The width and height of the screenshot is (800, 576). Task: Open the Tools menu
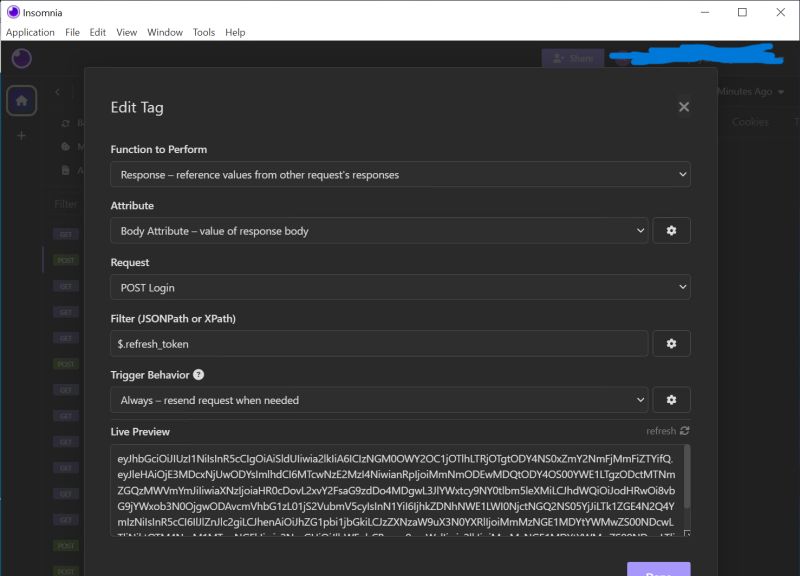pos(203,32)
